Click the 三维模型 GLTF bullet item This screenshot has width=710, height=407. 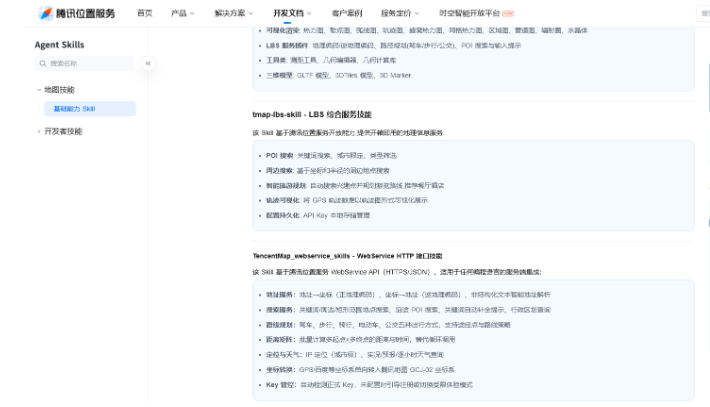coord(338,75)
